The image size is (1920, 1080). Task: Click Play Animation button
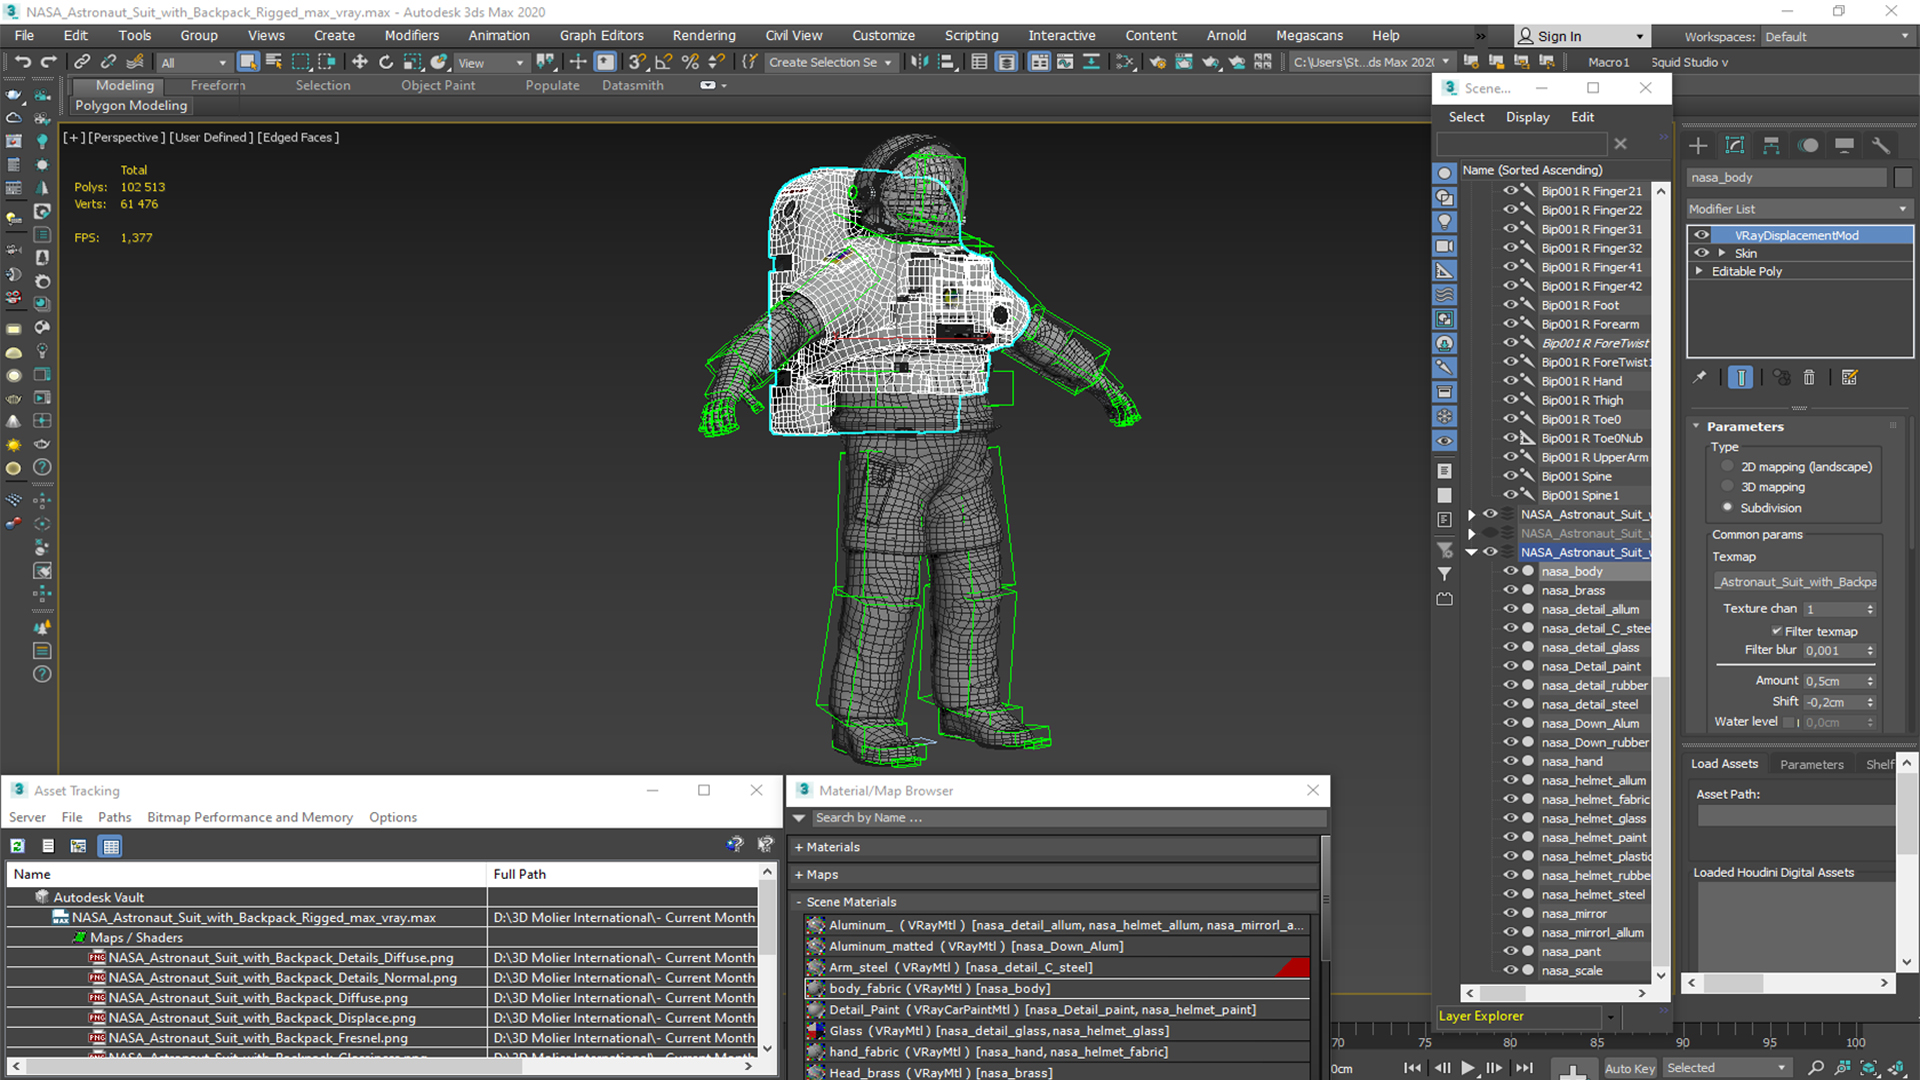[1467, 1068]
